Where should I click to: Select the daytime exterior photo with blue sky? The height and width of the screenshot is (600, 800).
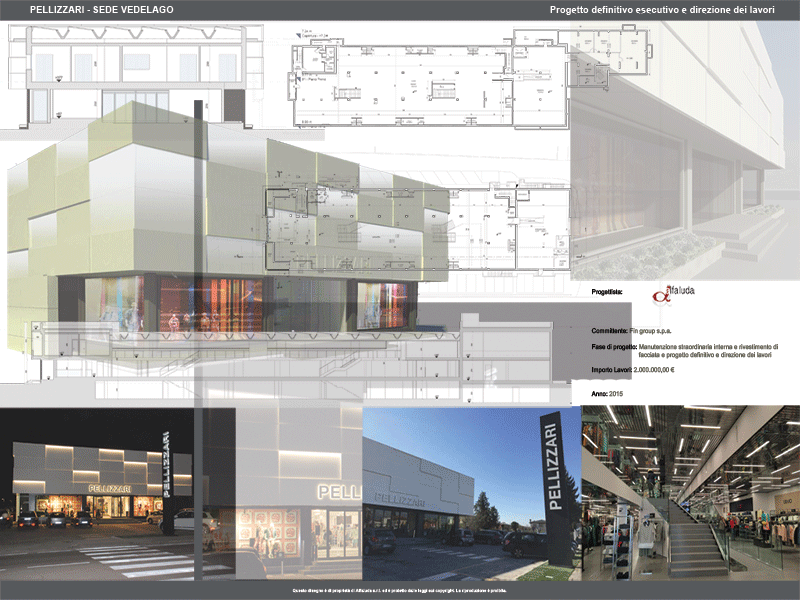tap(472, 494)
